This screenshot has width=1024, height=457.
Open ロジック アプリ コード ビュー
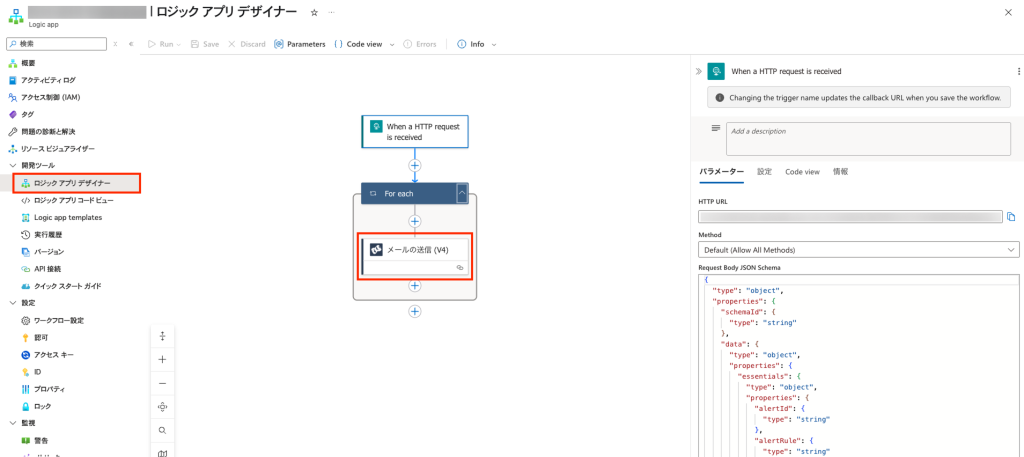coord(72,200)
